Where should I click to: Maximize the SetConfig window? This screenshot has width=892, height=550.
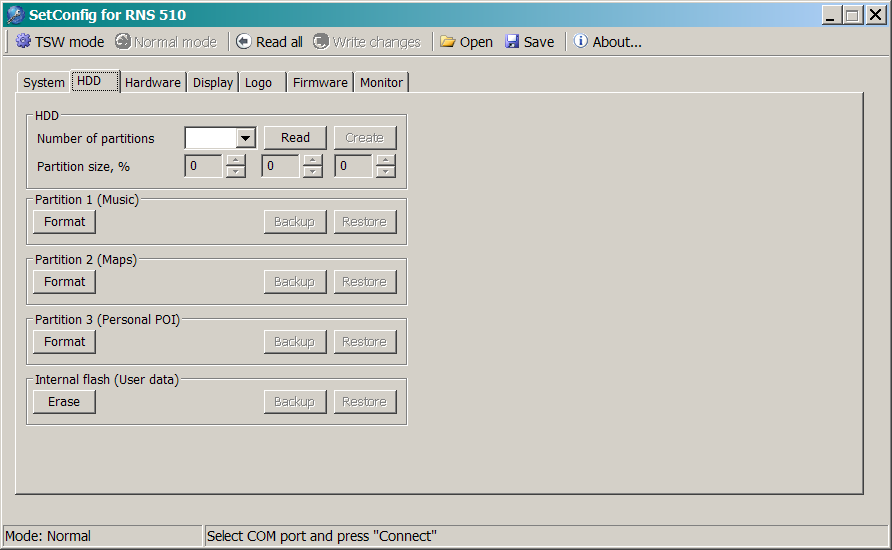(x=853, y=15)
